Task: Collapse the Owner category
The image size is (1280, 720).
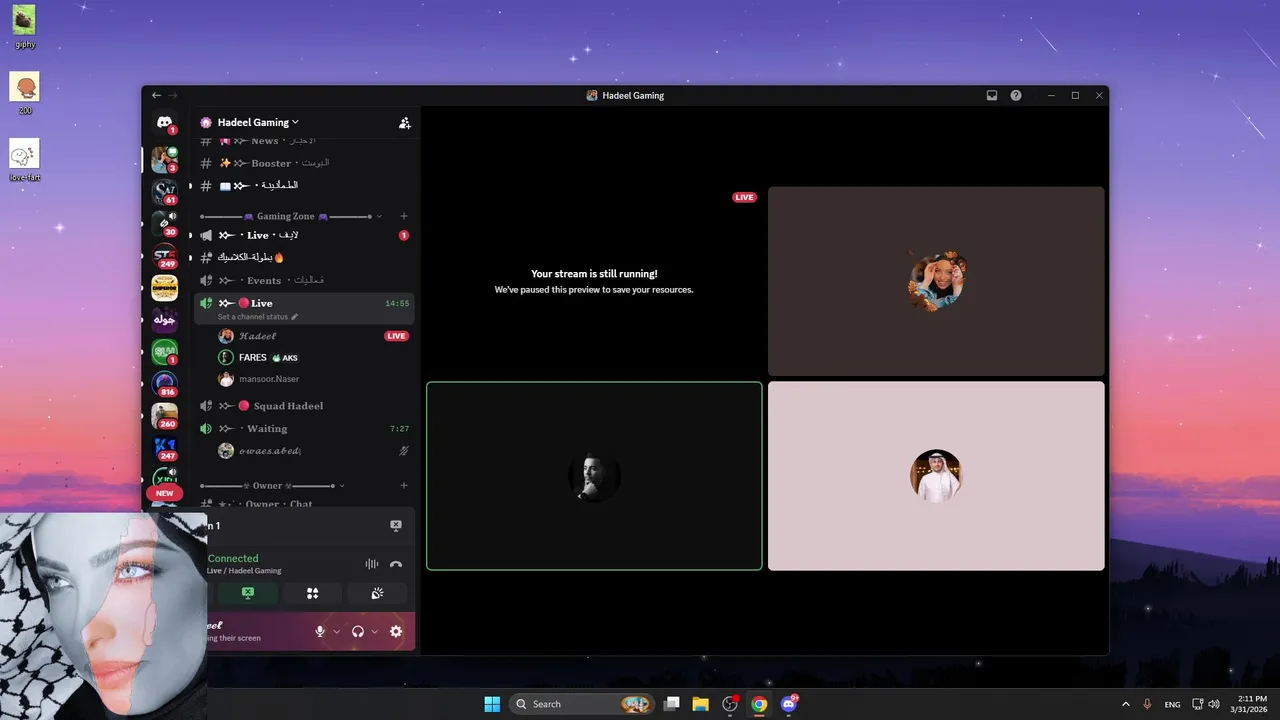Action: [272, 486]
